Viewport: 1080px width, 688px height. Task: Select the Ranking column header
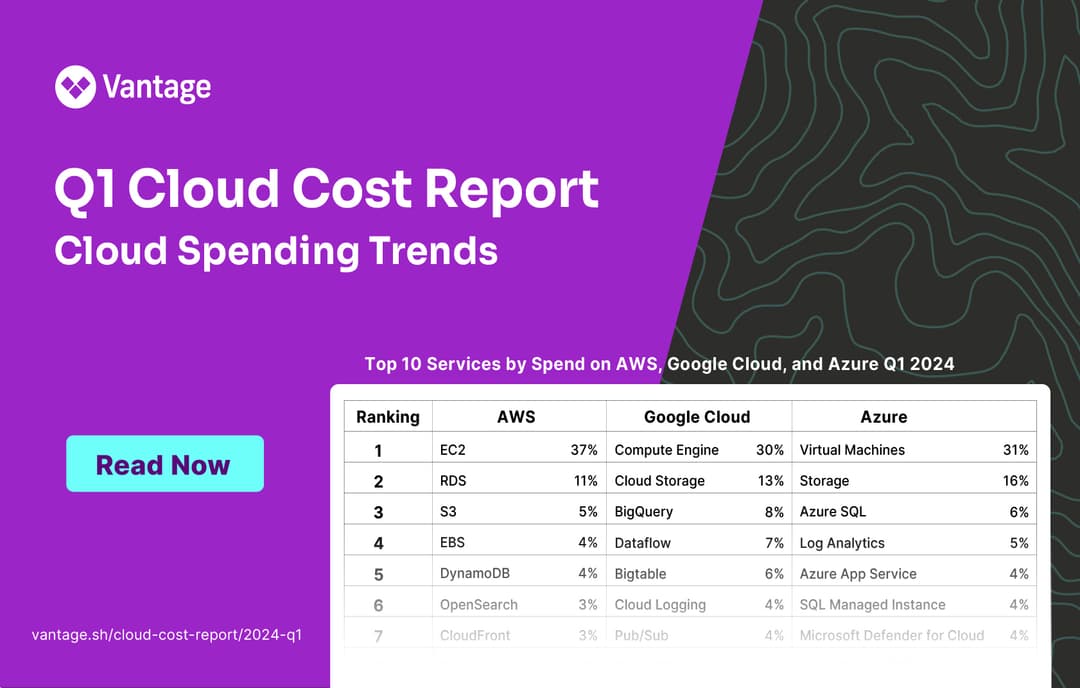click(x=388, y=416)
